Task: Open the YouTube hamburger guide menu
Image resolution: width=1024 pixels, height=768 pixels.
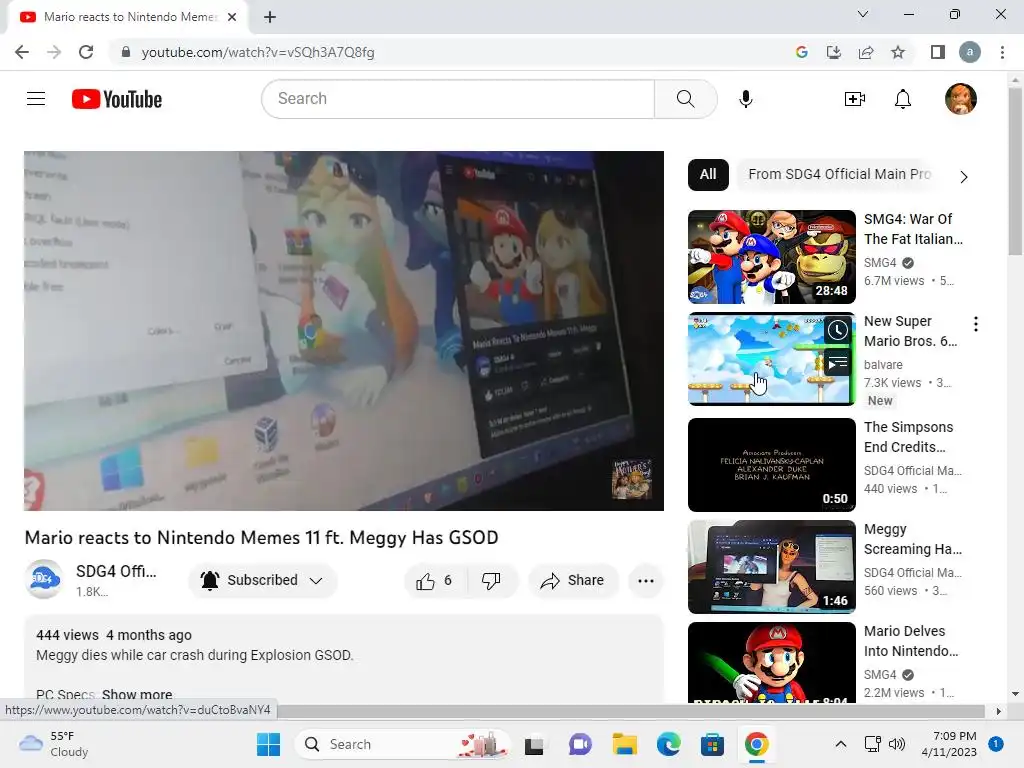Action: point(36,99)
